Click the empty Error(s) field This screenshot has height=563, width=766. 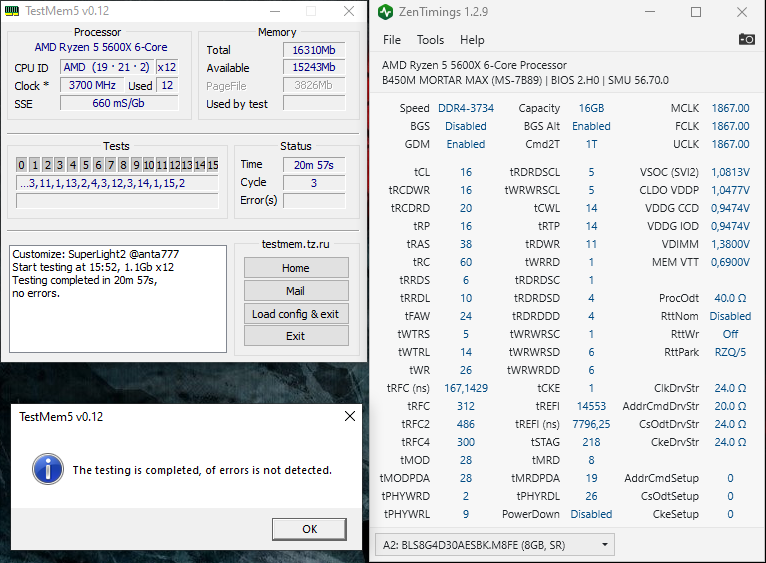[x=314, y=201]
